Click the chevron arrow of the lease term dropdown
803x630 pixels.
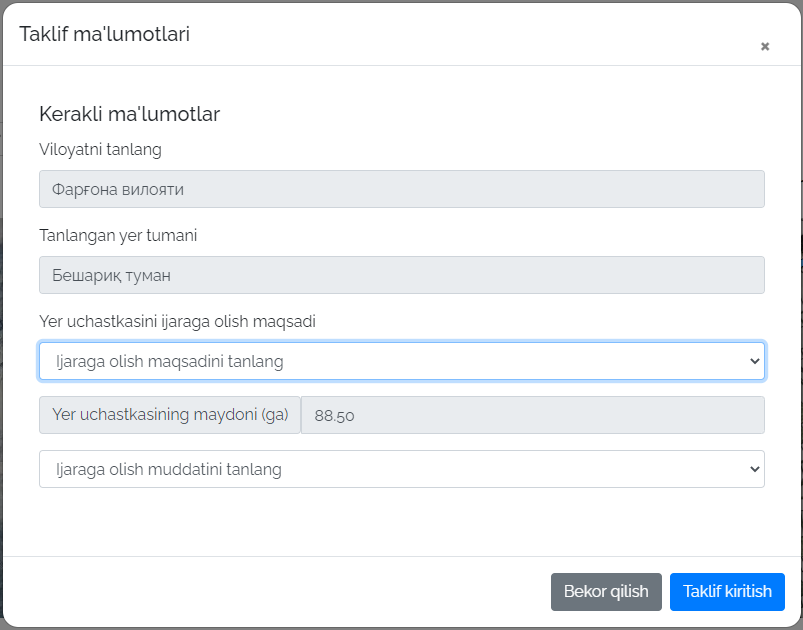(754, 469)
